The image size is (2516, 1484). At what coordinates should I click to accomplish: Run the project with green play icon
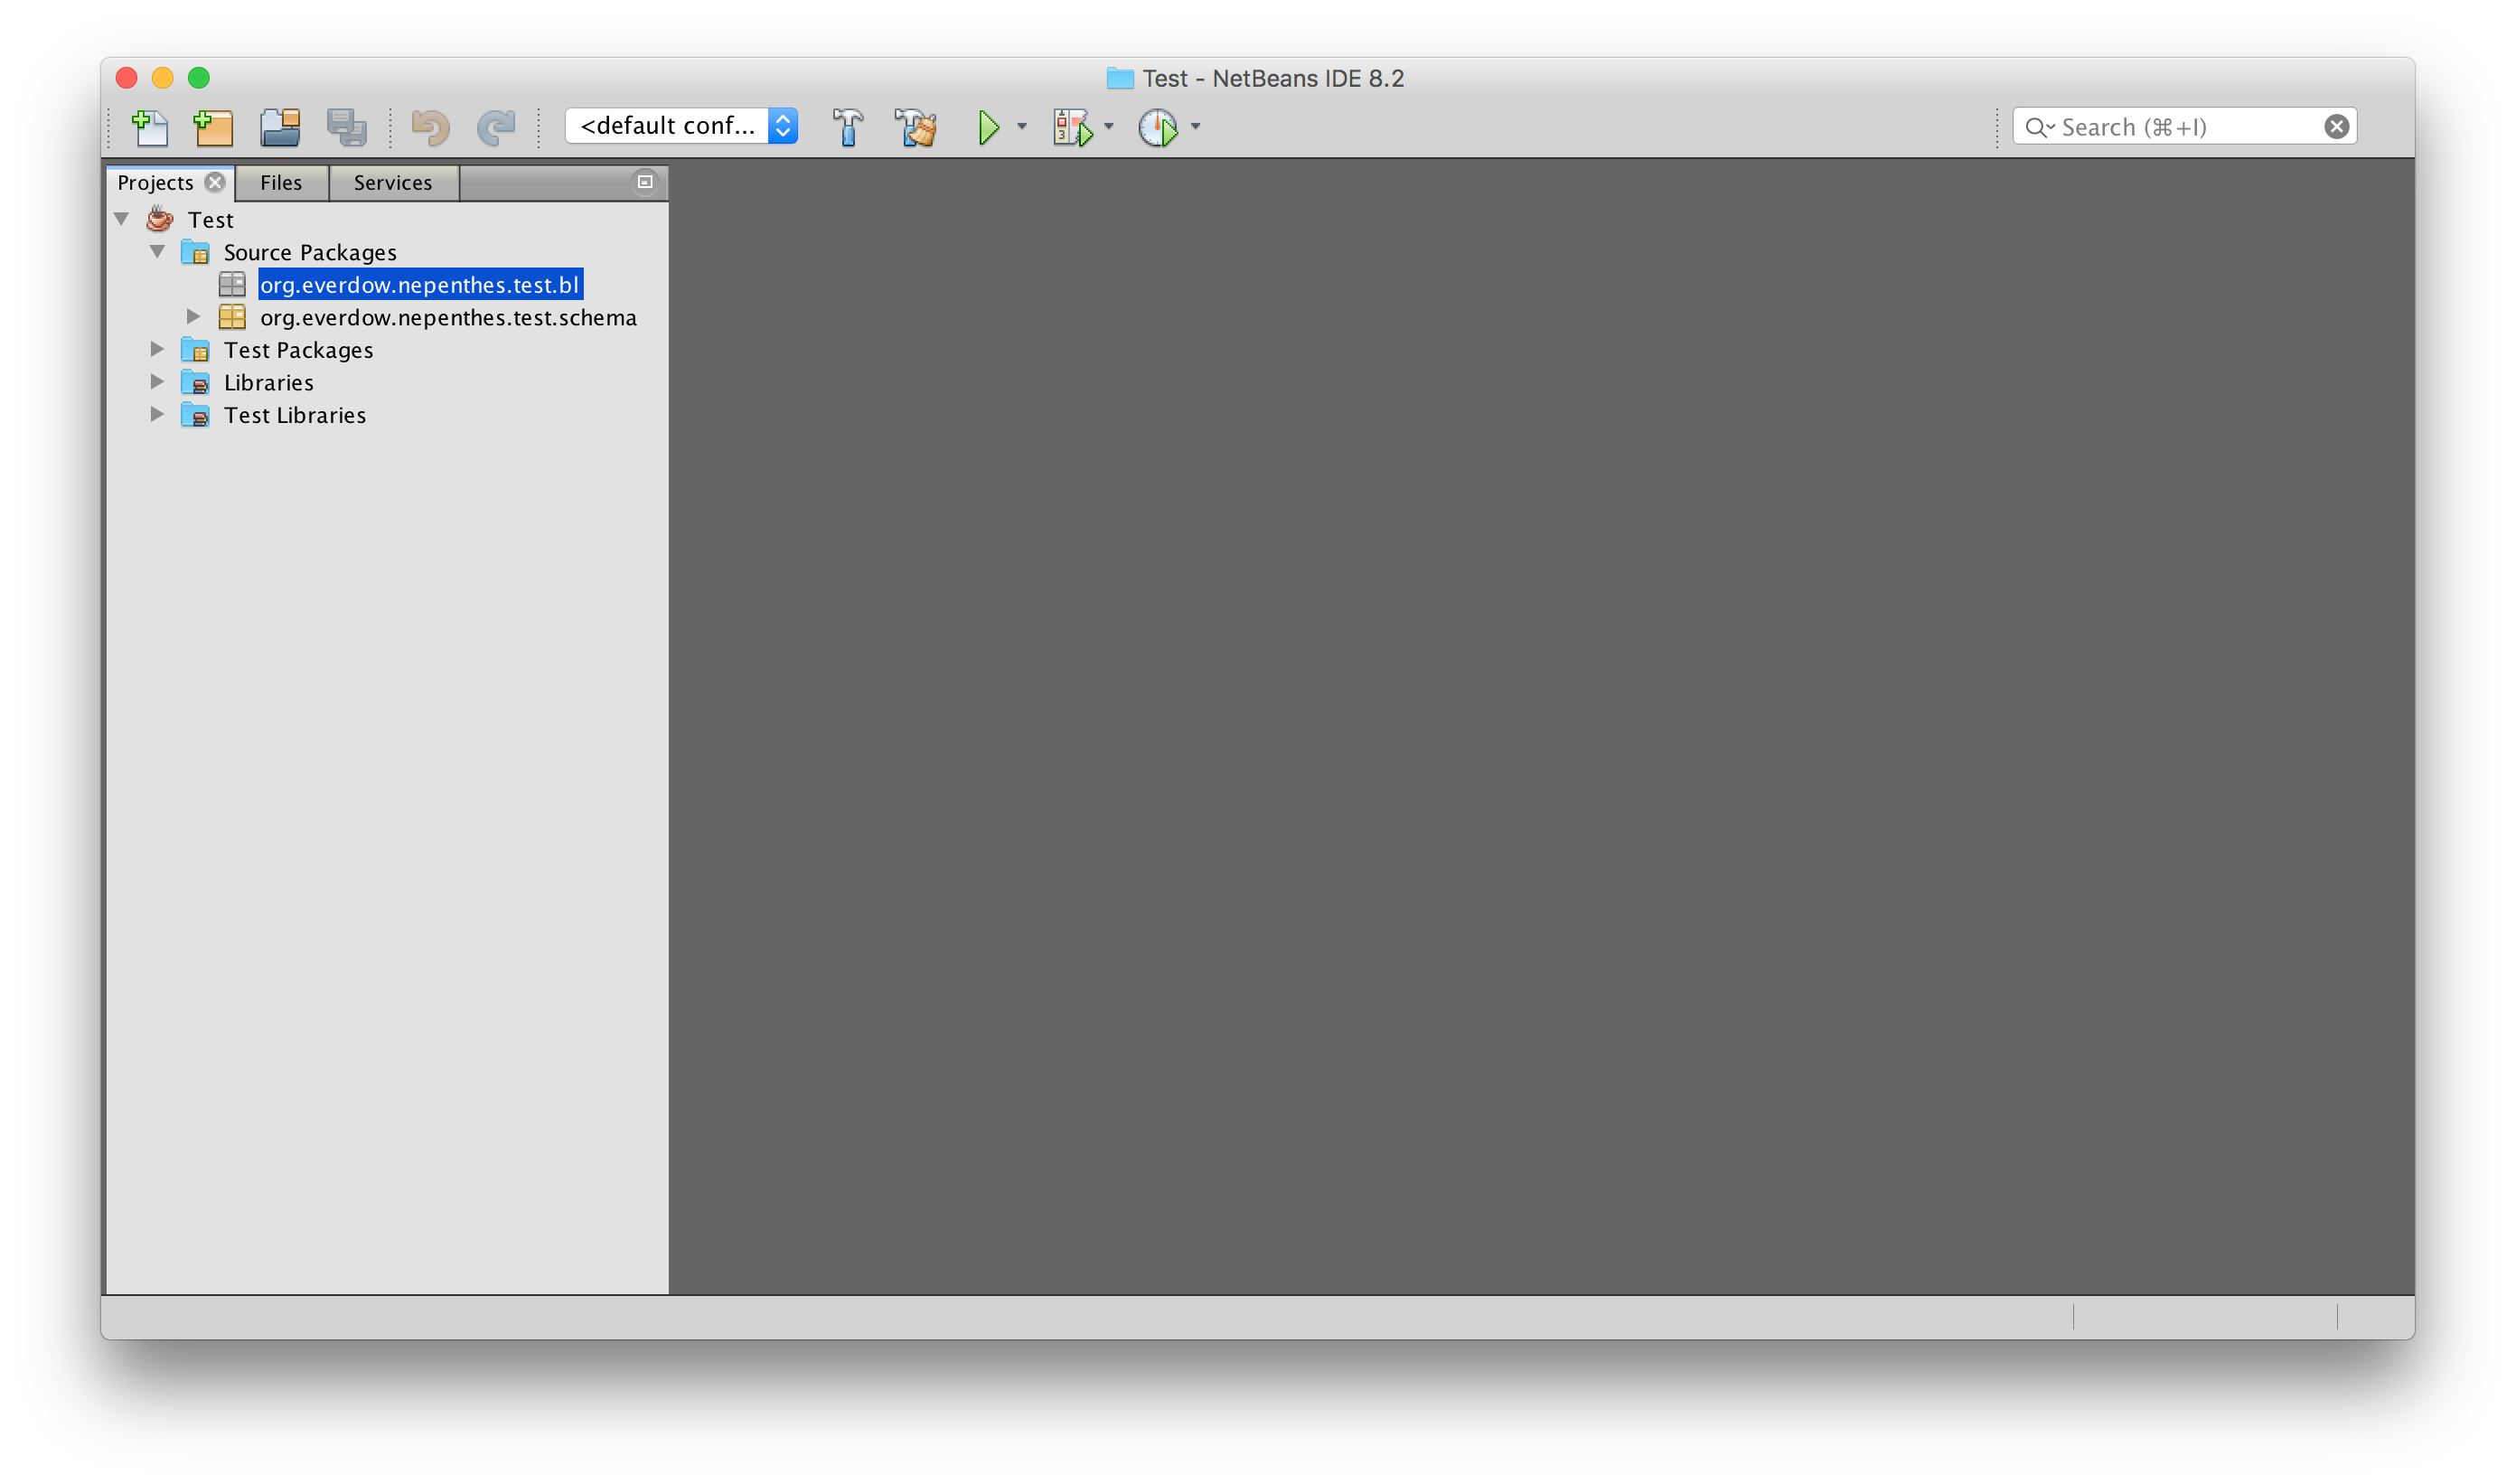coord(988,127)
